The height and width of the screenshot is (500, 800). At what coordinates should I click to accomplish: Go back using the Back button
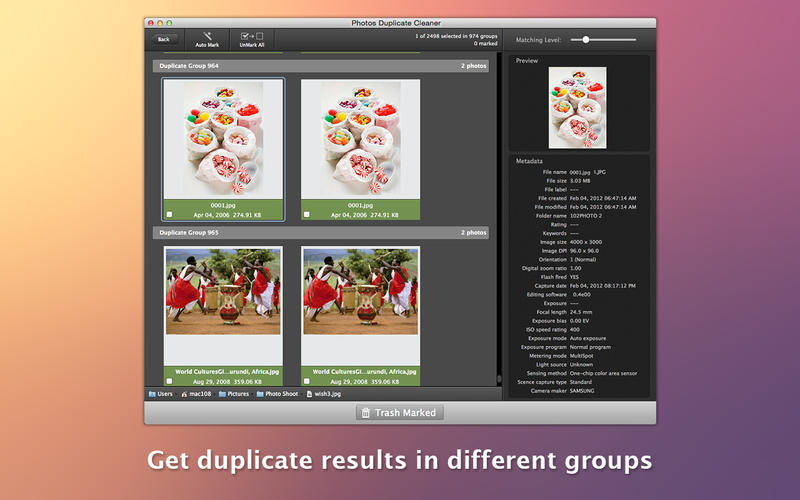pos(164,39)
